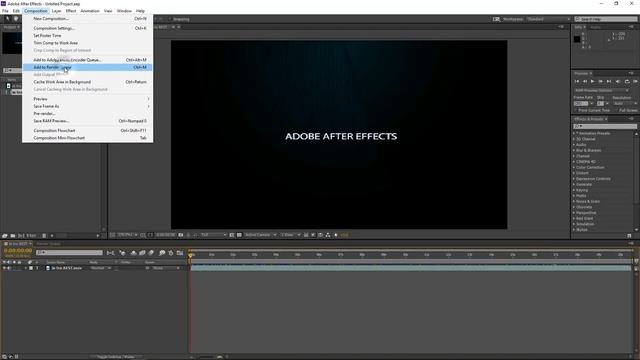Viewport: 640px width, 360px height.
Task: Open the RAM Preview Options dropdown
Action: pos(602,91)
